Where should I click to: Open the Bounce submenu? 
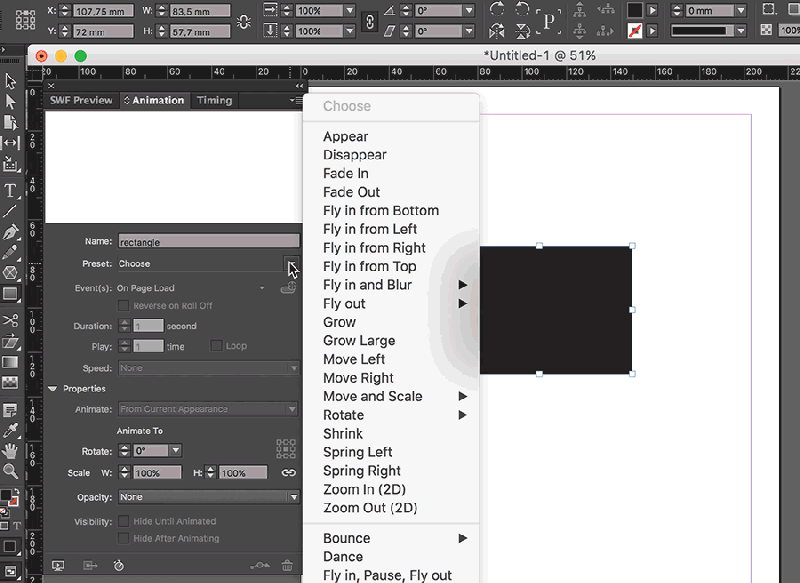[391, 538]
